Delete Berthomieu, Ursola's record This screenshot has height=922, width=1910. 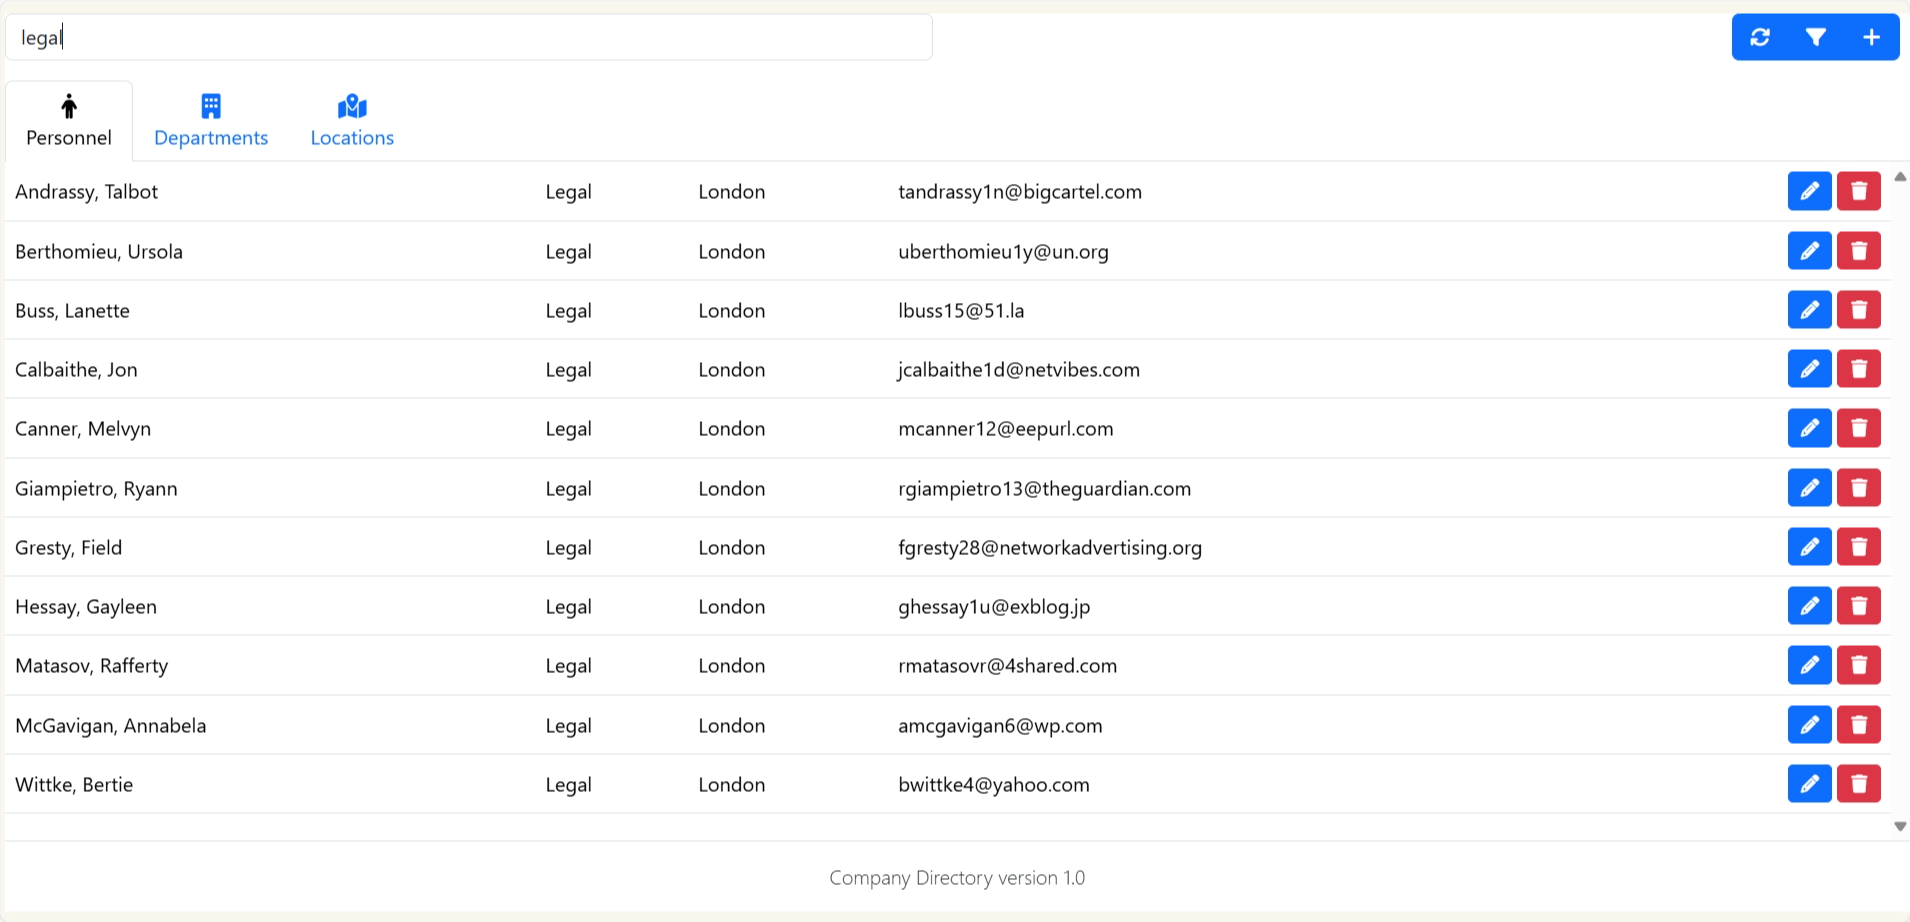(1858, 251)
